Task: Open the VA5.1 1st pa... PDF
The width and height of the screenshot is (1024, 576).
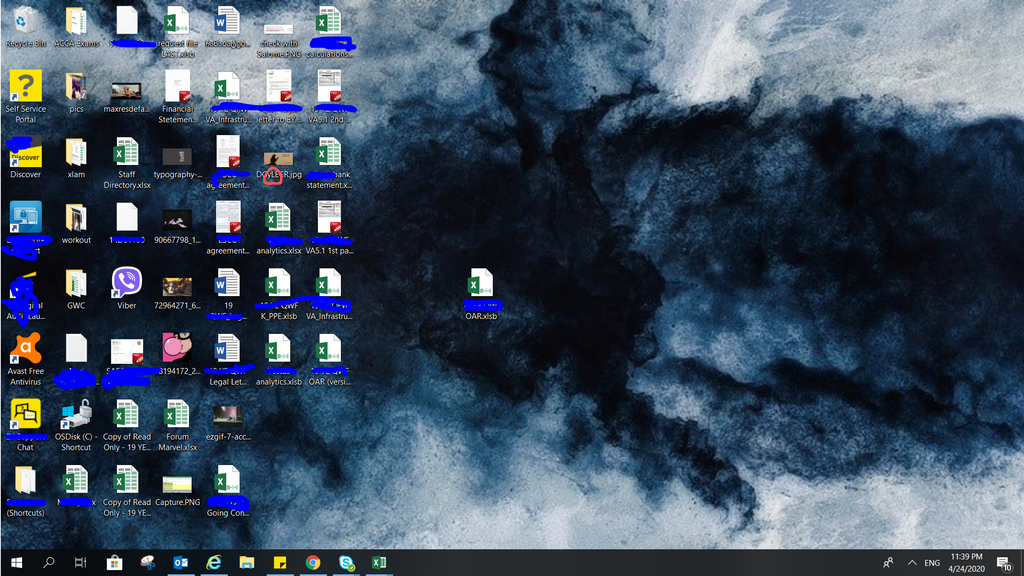Action: coord(329,228)
